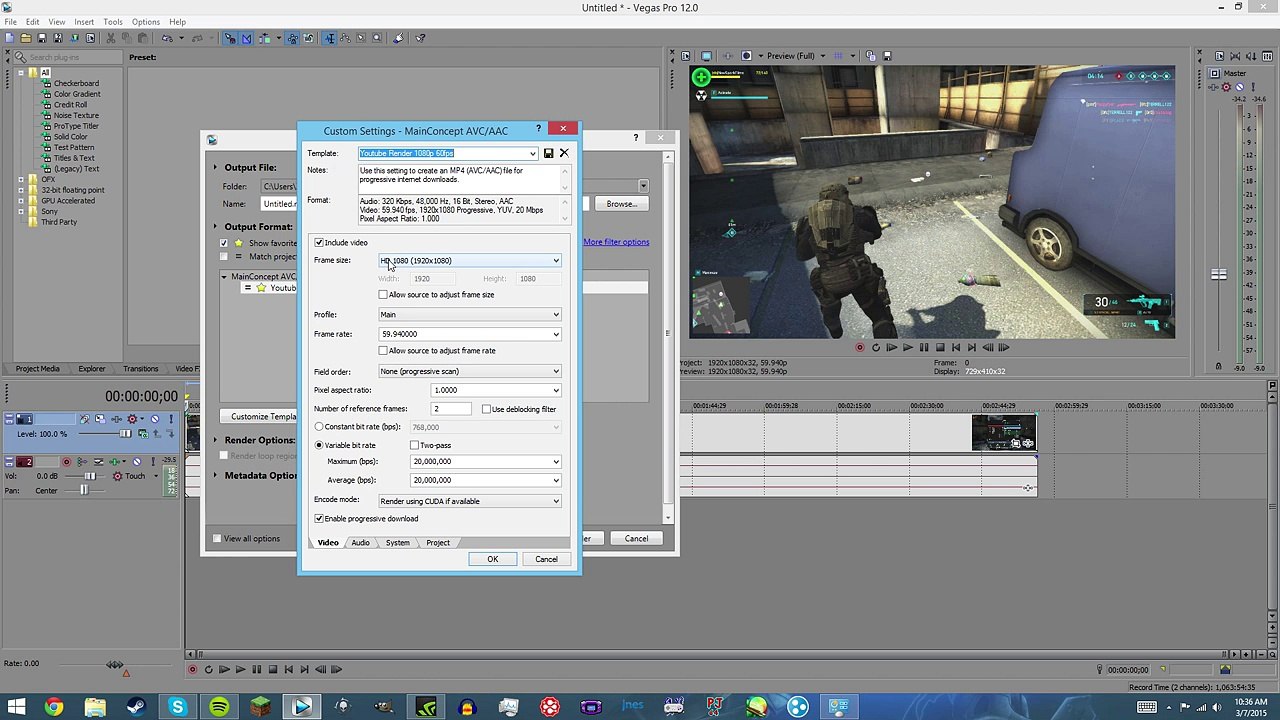The height and width of the screenshot is (720, 1280).
Task: Open the Maximum bps dropdown
Action: [x=556, y=462]
